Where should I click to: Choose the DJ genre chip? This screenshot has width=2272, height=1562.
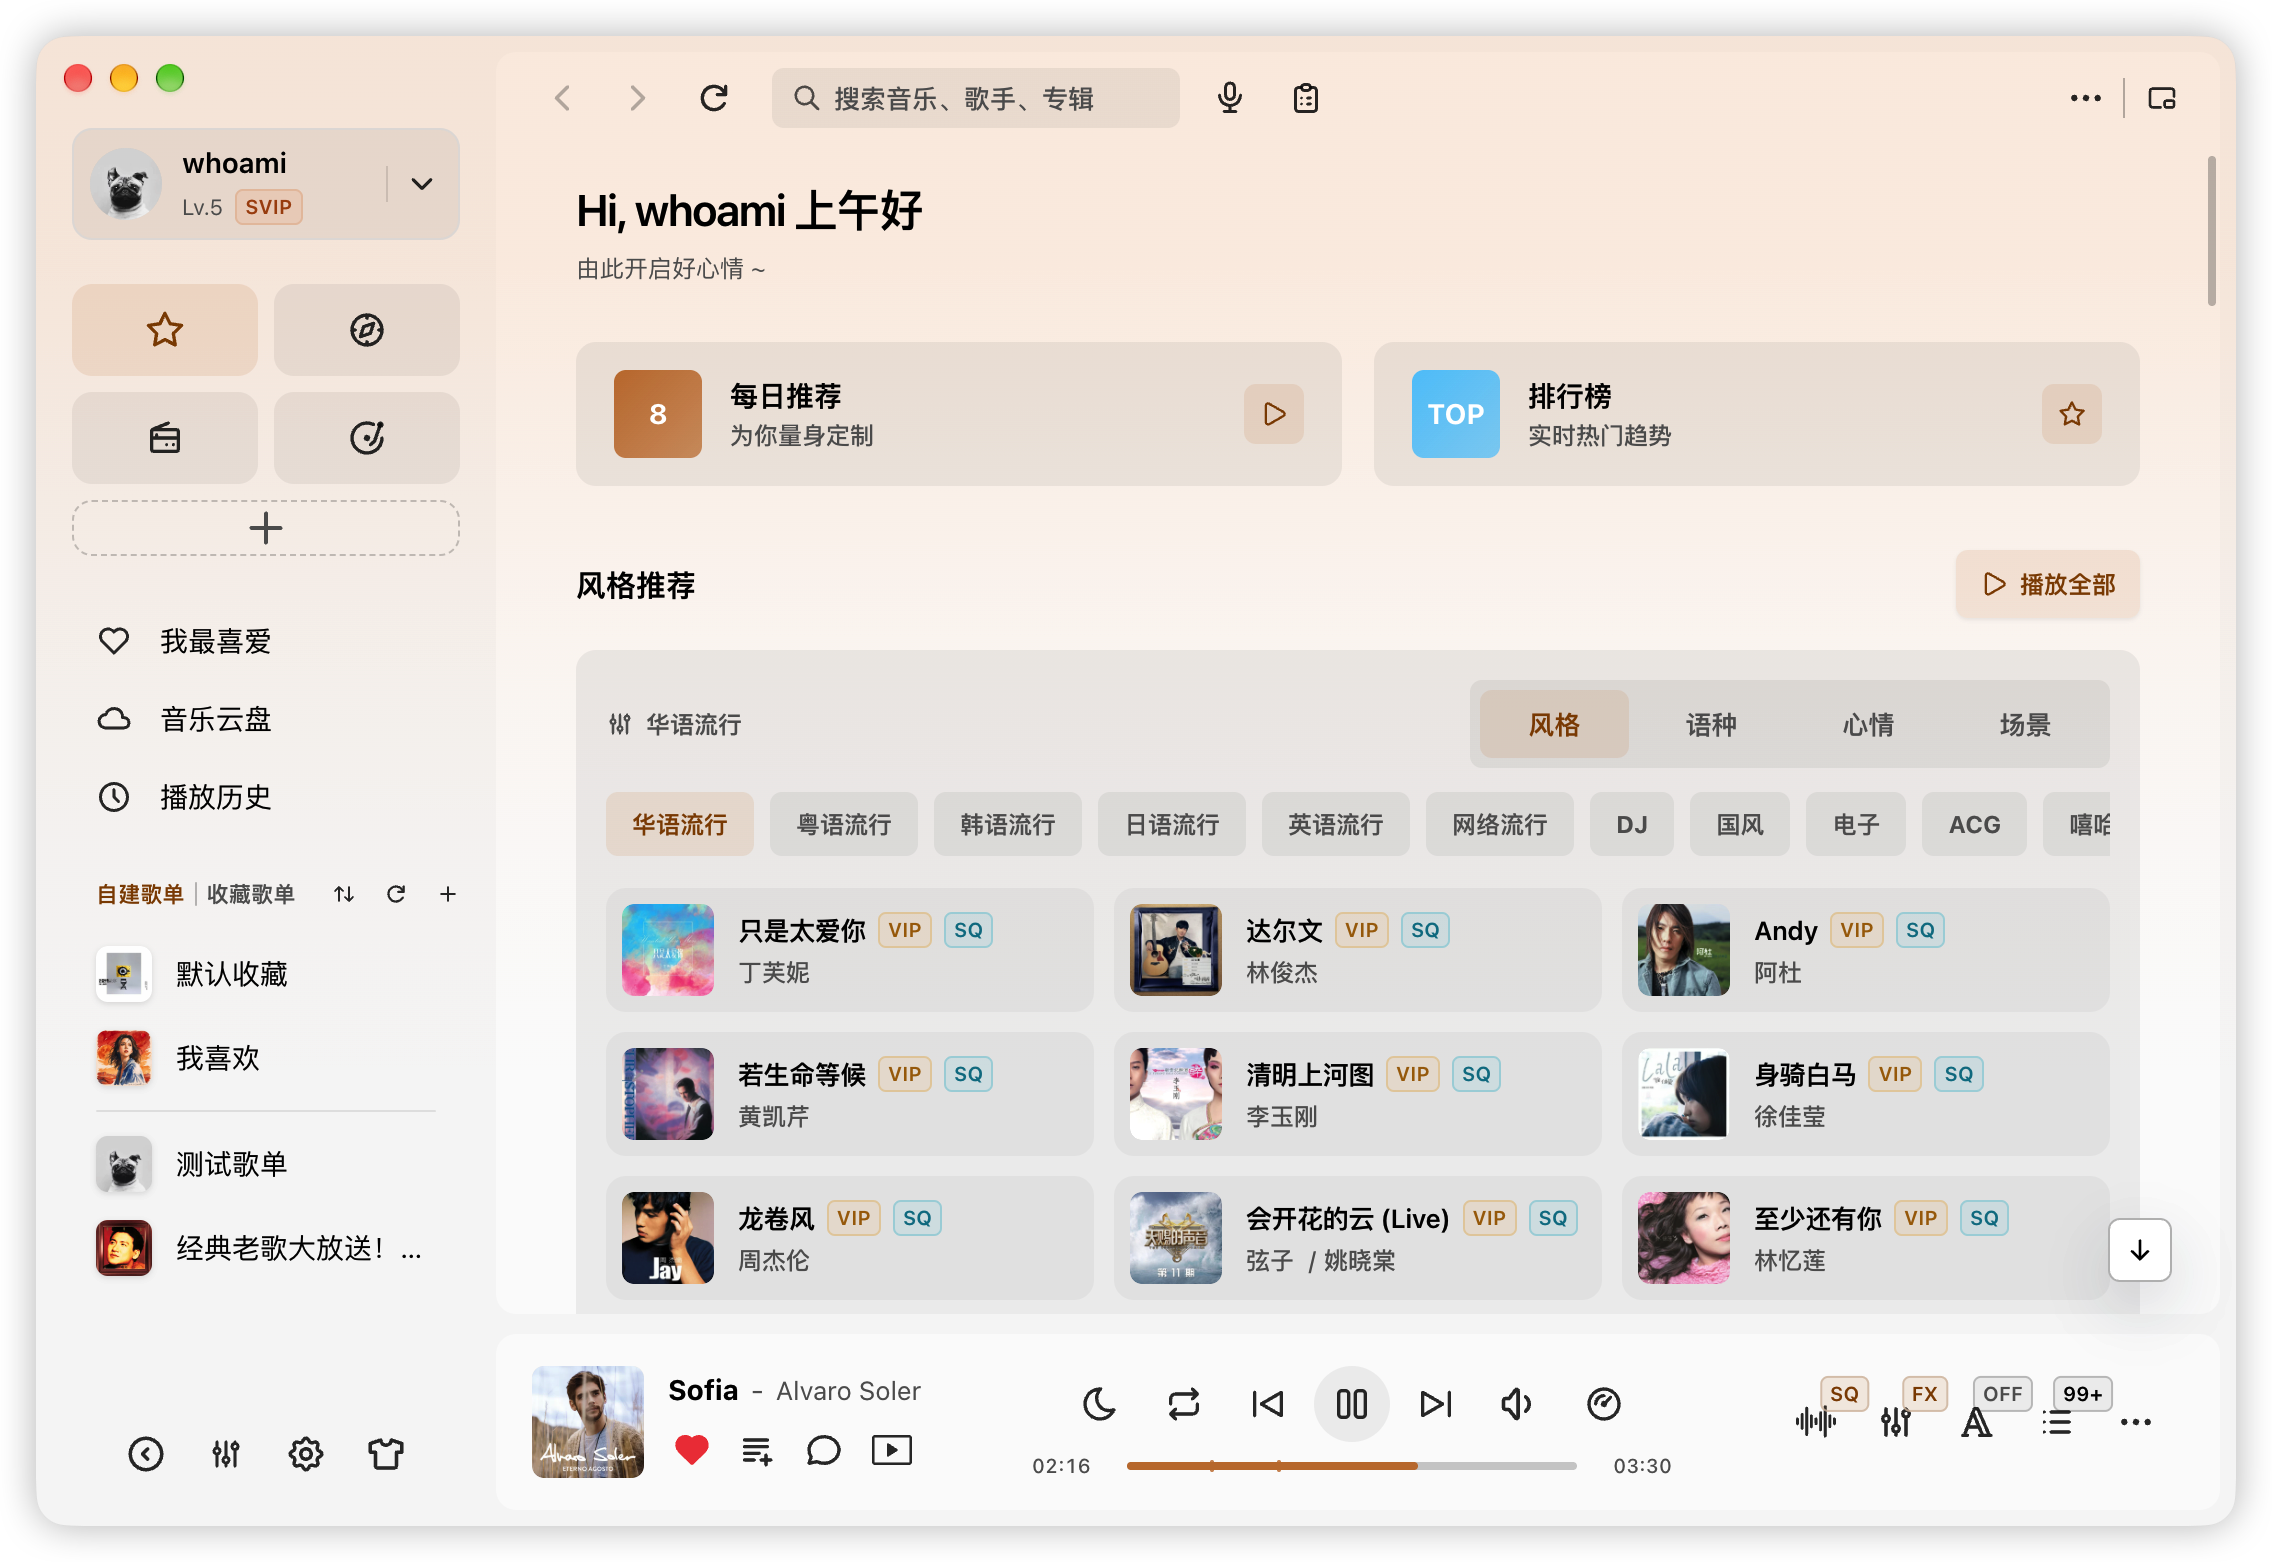pyautogui.click(x=1632, y=824)
